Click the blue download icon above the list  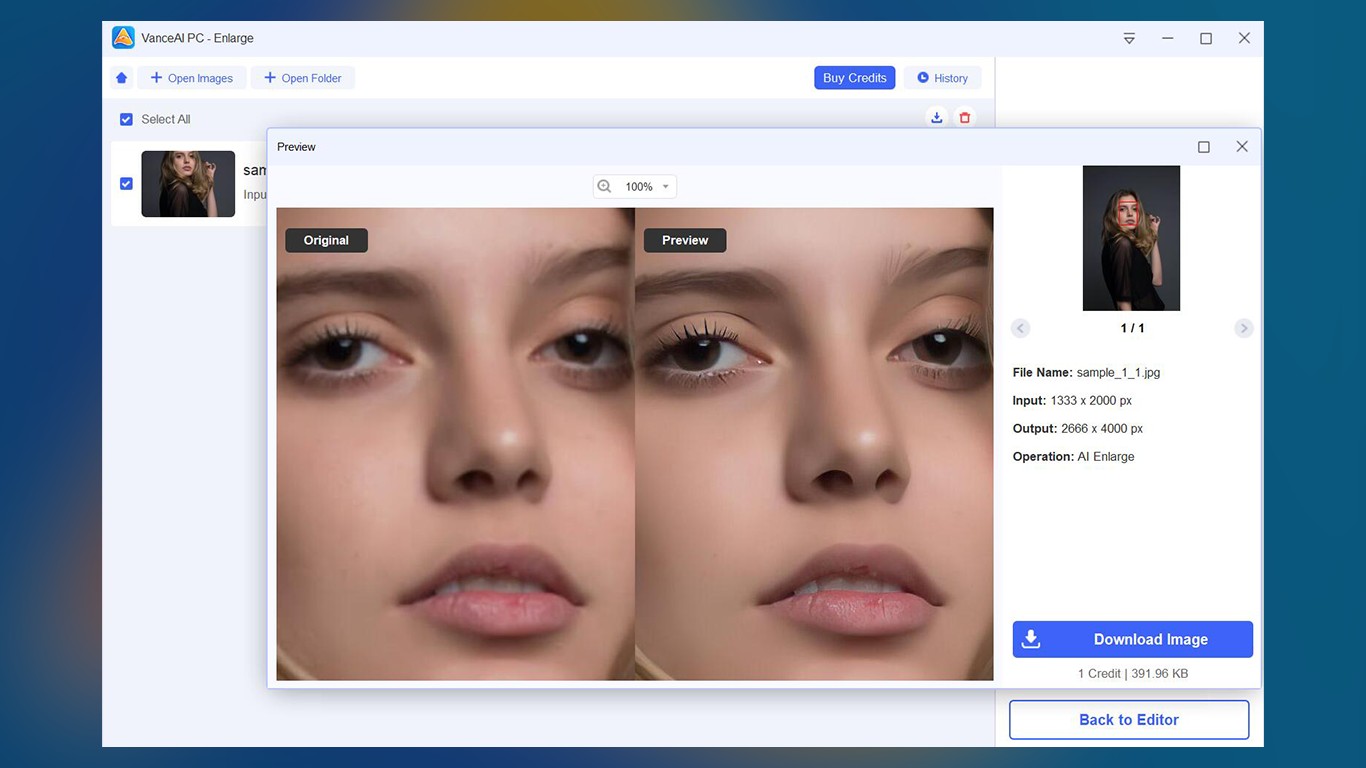936,118
